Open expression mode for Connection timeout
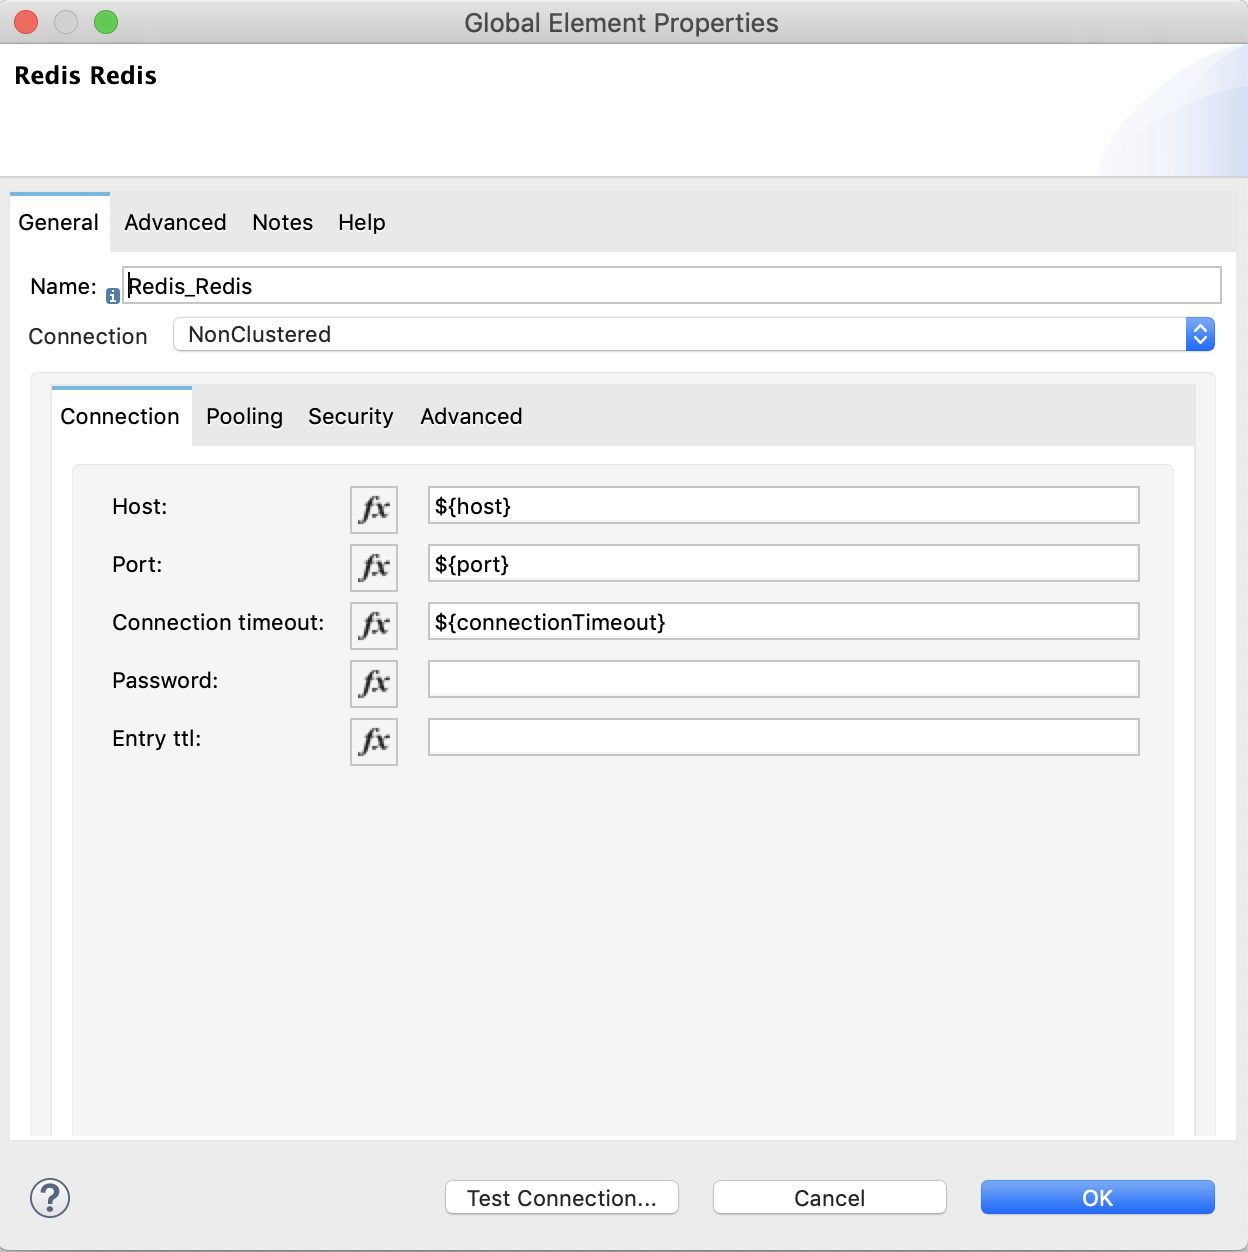This screenshot has width=1248, height=1252. (373, 625)
